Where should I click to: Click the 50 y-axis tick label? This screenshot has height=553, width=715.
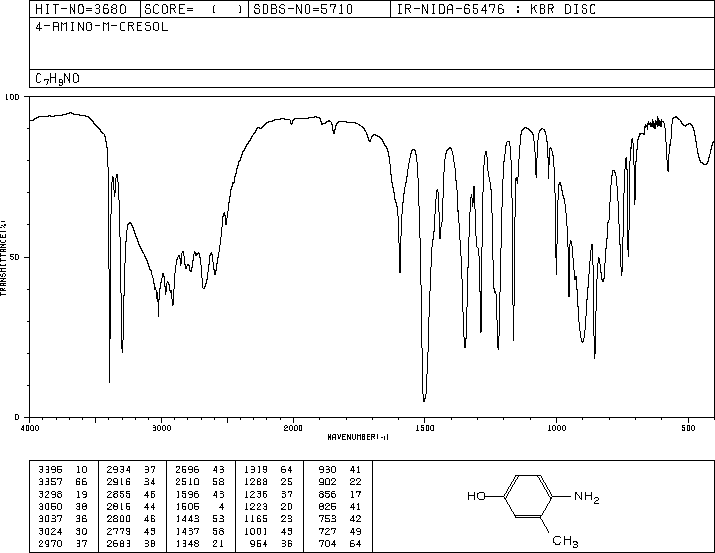coord(15,257)
